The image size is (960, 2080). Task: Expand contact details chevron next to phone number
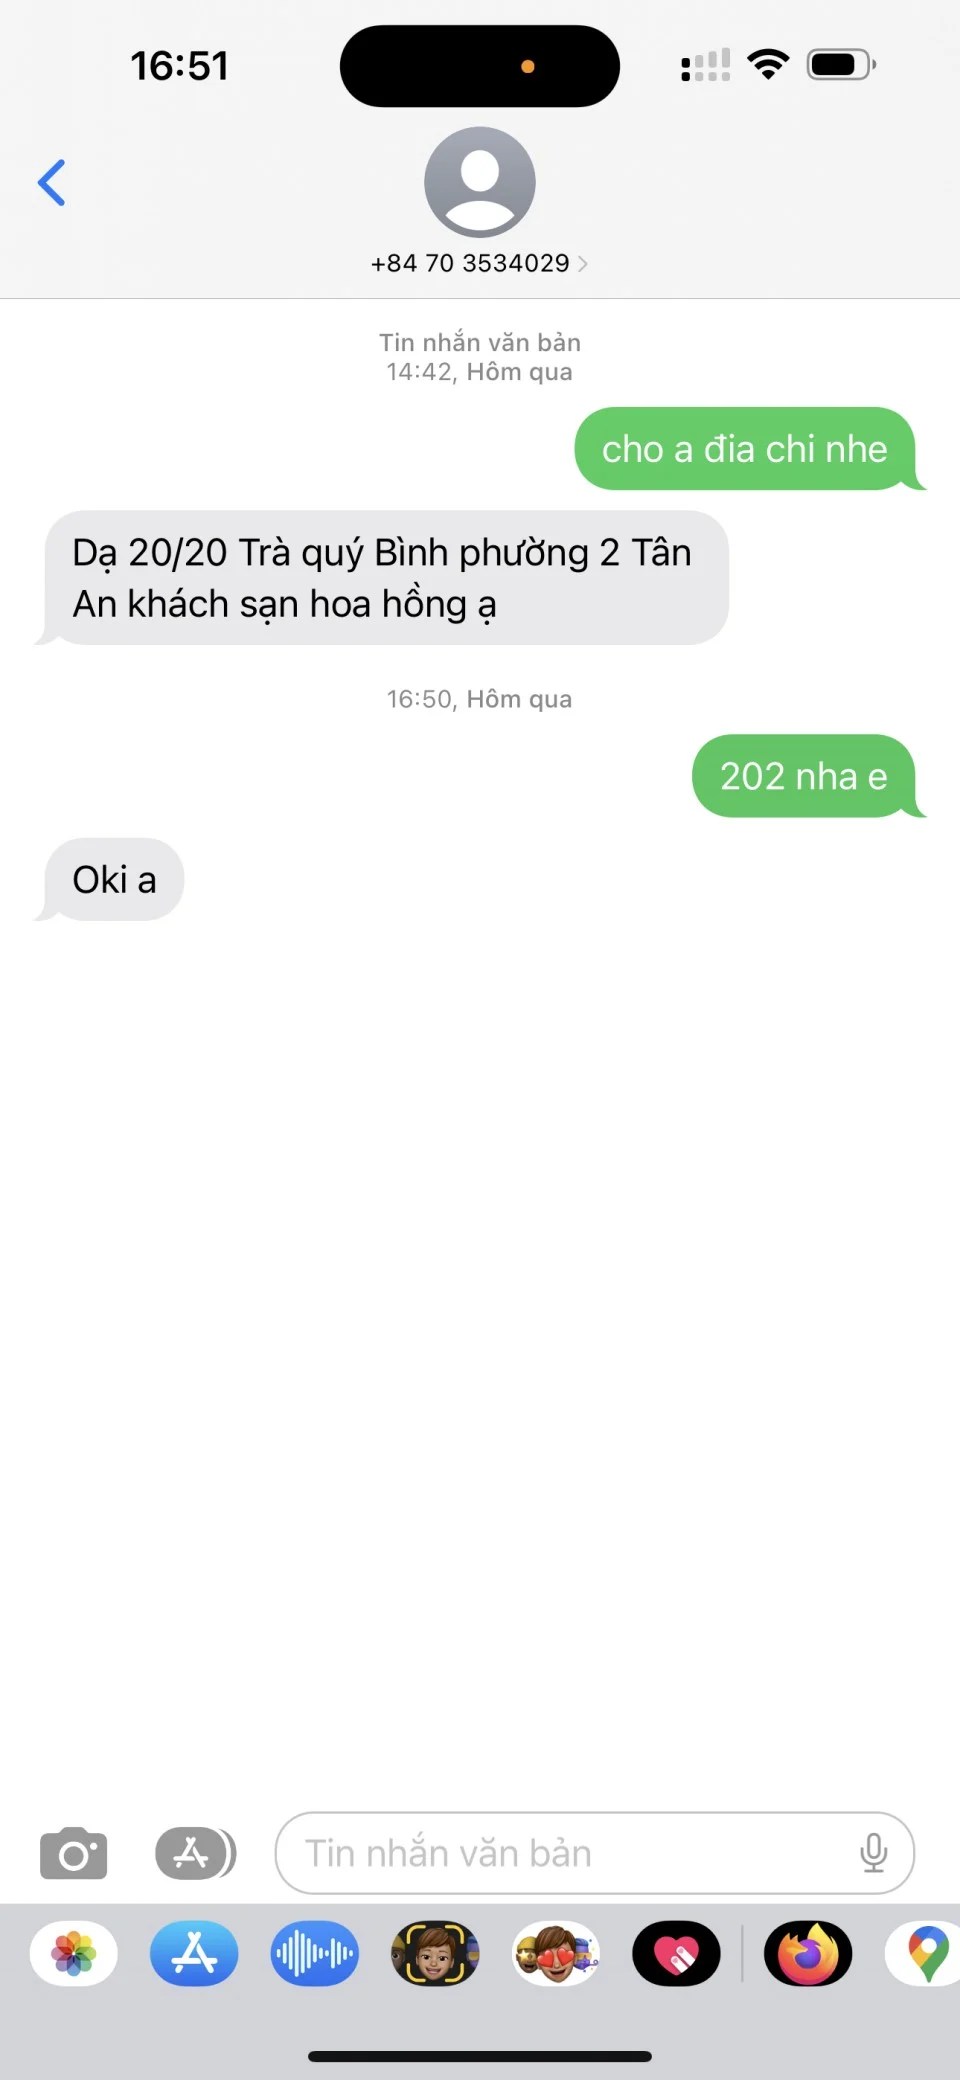[x=582, y=264]
